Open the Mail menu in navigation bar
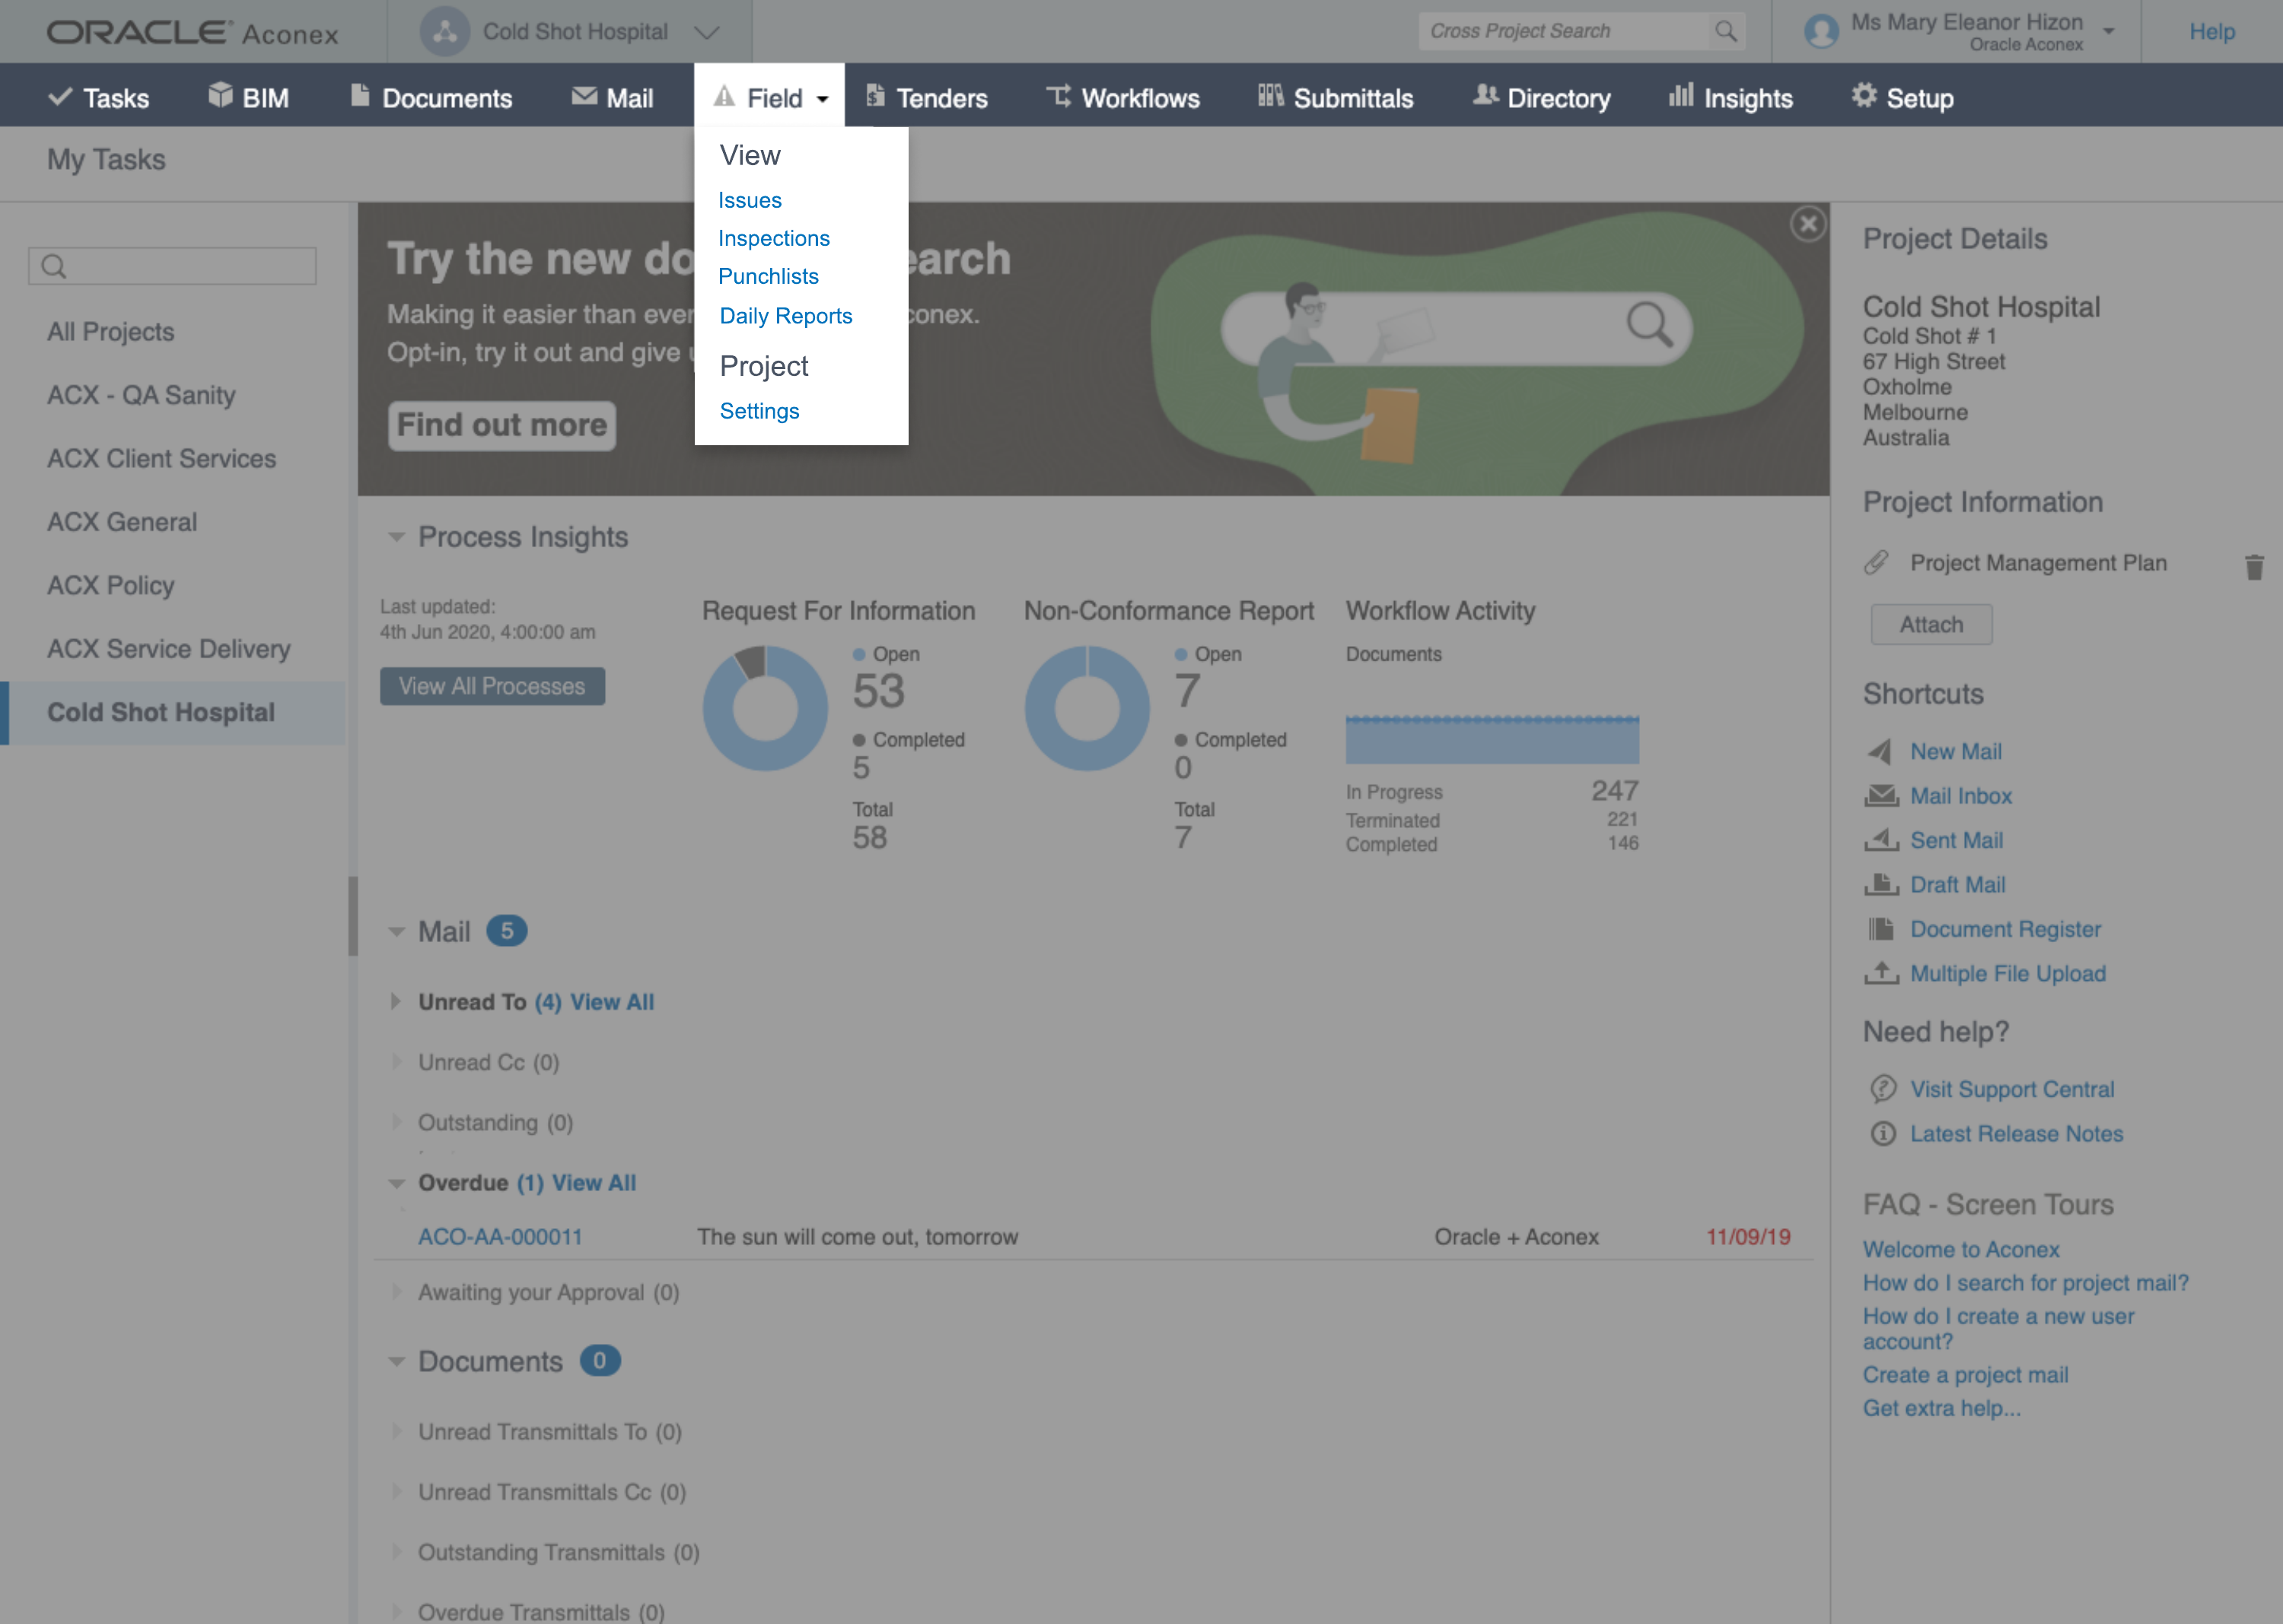The width and height of the screenshot is (2283, 1624). pyautogui.click(x=612, y=97)
